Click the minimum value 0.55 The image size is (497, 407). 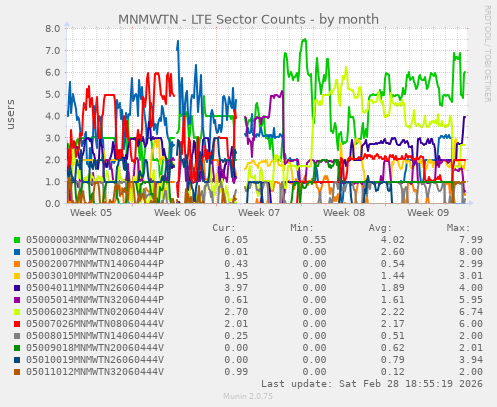(314, 240)
